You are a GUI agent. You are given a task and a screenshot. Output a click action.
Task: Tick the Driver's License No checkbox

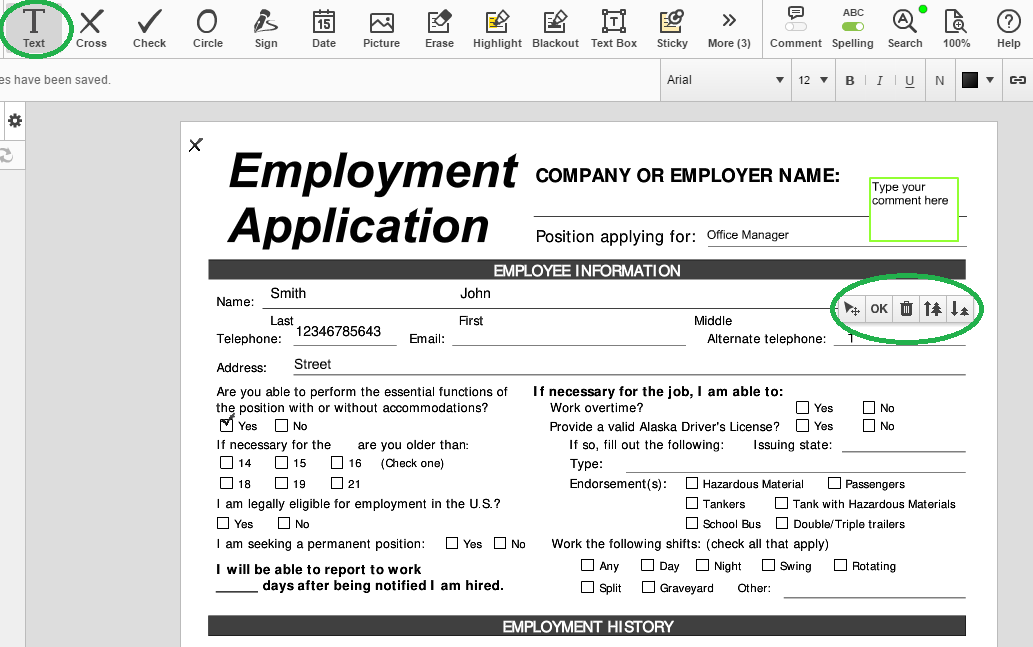(x=869, y=426)
